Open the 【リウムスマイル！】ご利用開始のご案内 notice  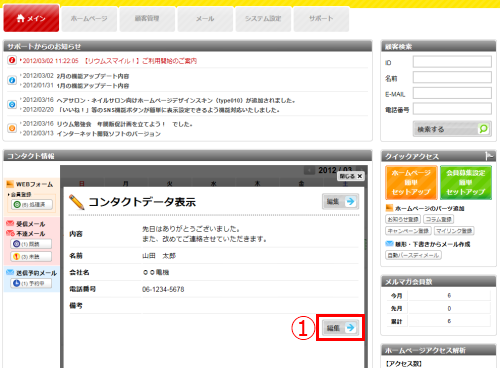point(140,61)
